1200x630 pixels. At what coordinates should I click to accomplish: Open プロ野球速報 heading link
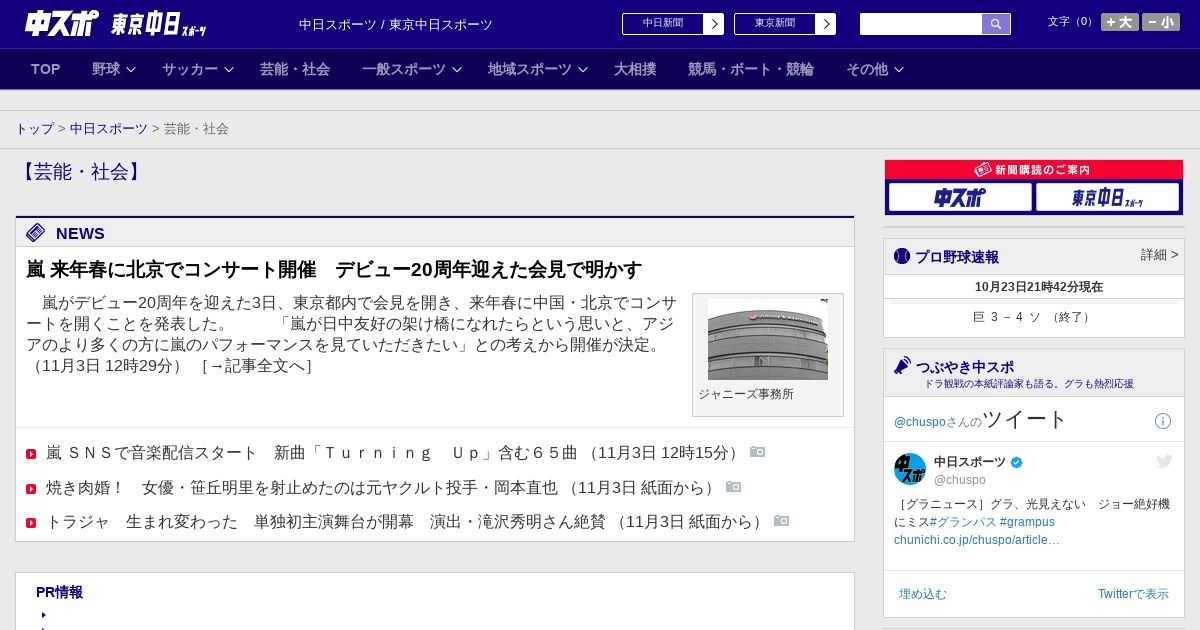click(957, 257)
